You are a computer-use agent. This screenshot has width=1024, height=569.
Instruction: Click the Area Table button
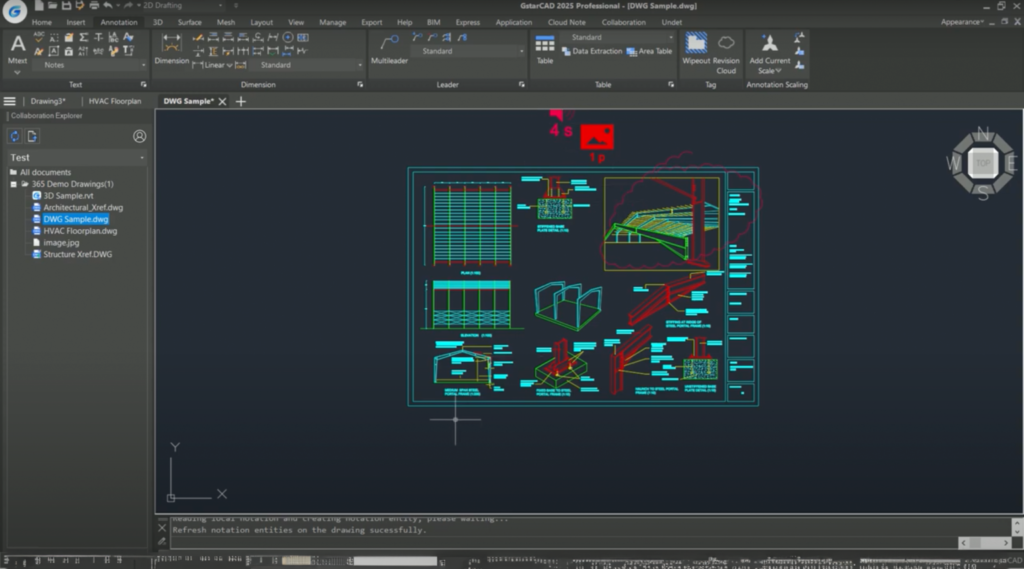[650, 51]
